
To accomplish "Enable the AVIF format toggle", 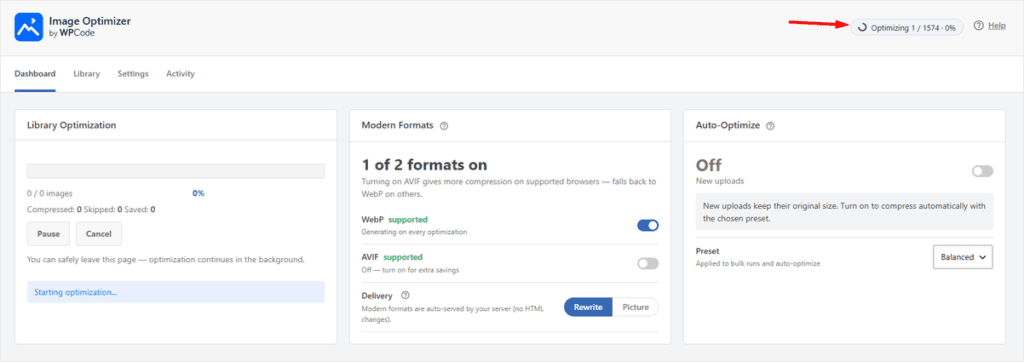I will click(x=648, y=263).
